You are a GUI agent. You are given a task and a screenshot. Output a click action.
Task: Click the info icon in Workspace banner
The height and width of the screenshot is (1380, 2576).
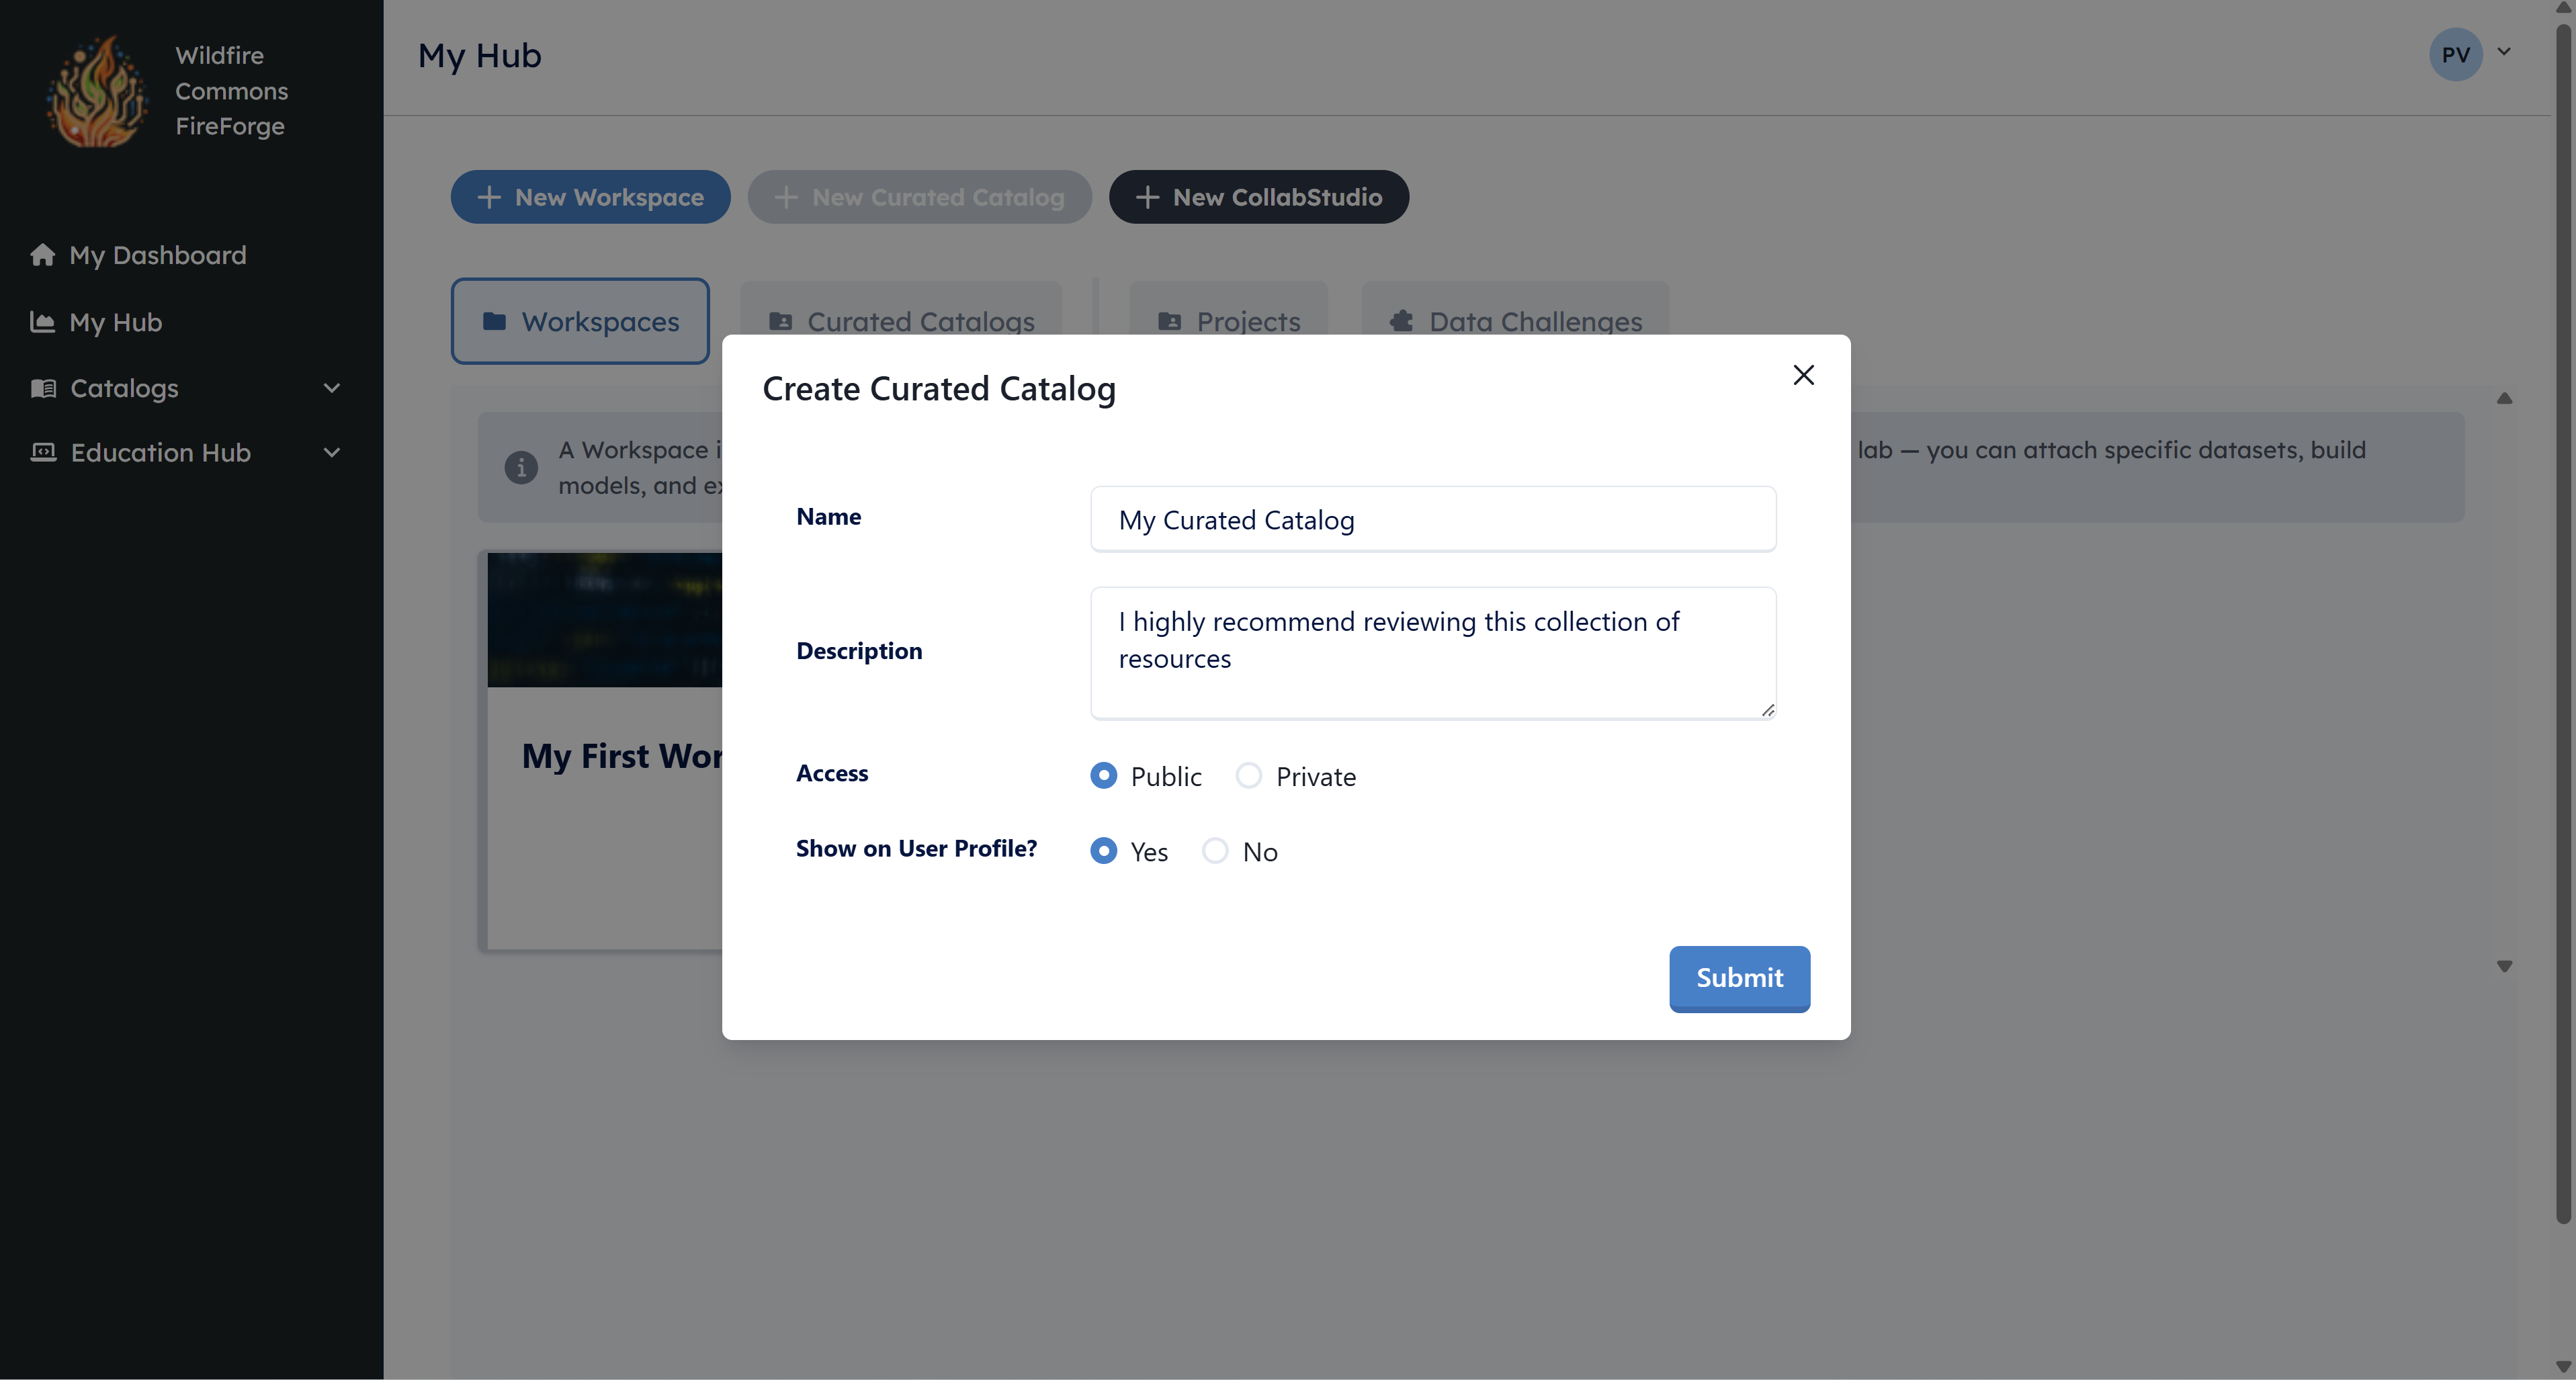(x=521, y=467)
